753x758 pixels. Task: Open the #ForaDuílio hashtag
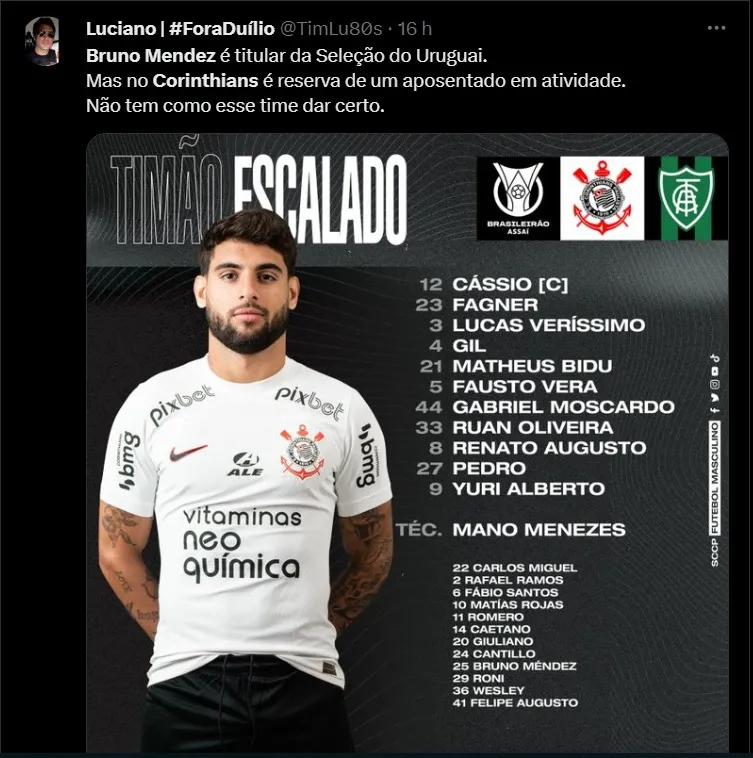point(222,29)
